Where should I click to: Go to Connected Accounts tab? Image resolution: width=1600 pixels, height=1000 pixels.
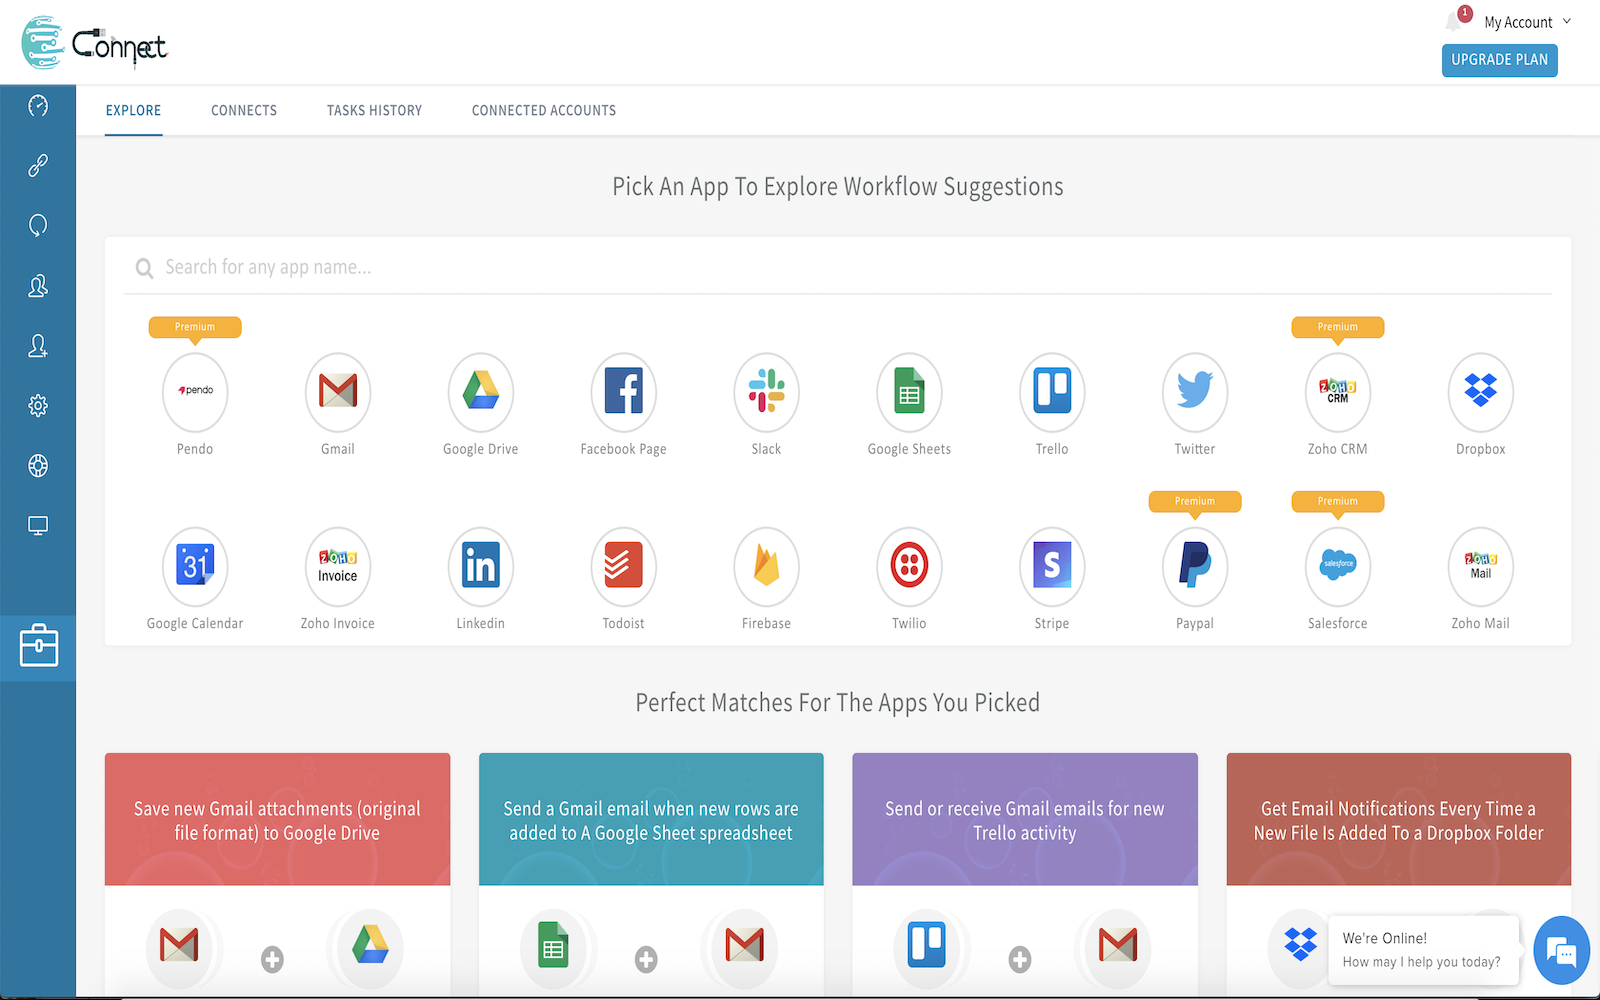coord(544,110)
